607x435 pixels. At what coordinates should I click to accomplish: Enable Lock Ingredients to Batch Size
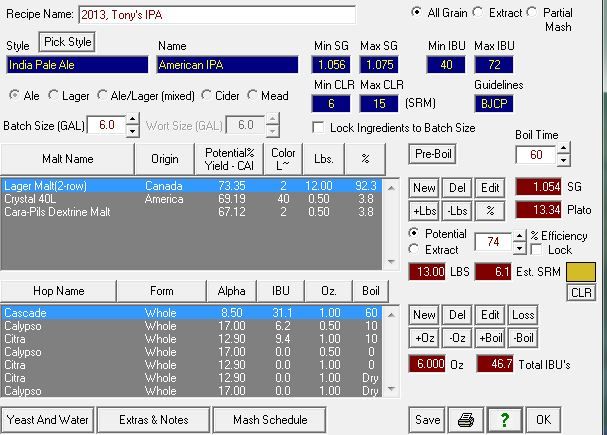319,128
